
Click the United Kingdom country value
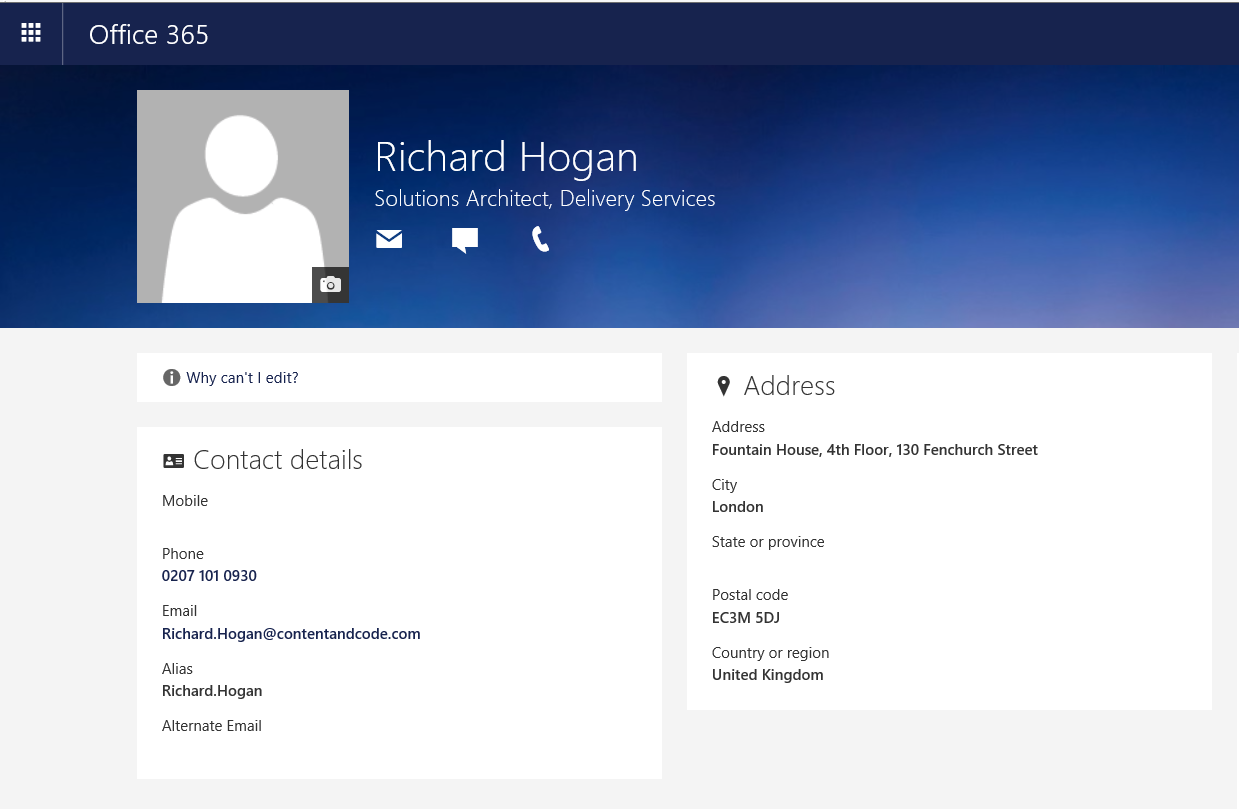click(x=767, y=675)
